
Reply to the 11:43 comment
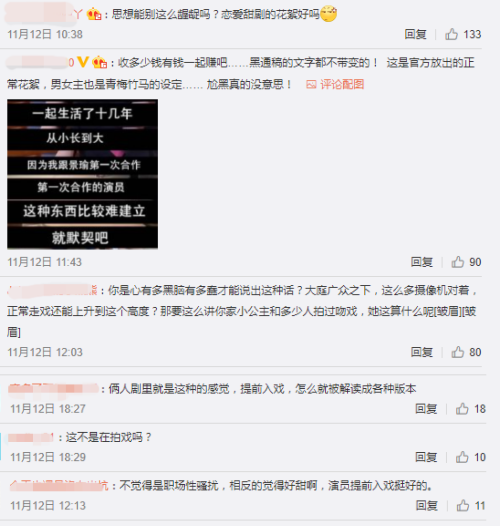point(422,262)
